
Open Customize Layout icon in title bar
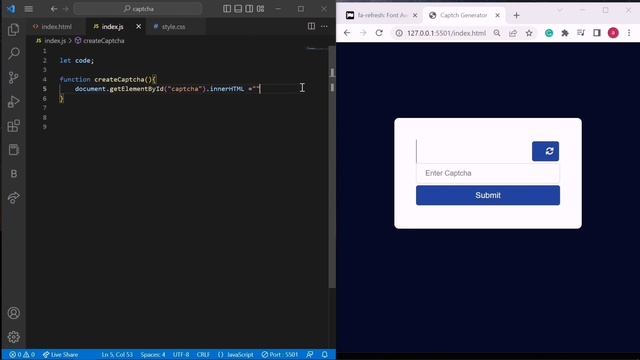point(260,9)
